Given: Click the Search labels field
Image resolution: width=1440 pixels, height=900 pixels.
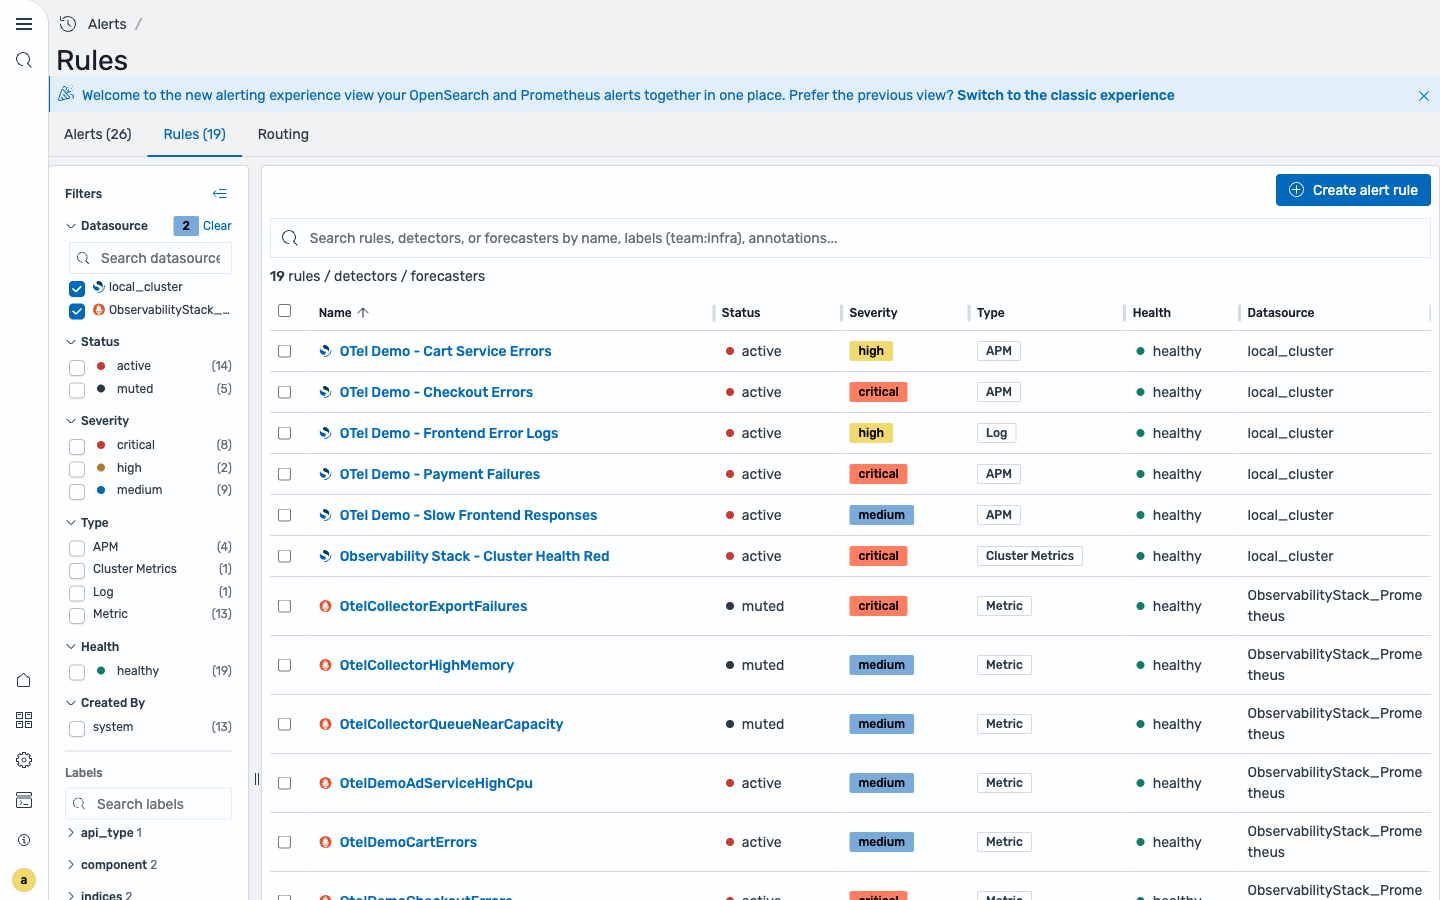Looking at the screenshot, I should 148,804.
